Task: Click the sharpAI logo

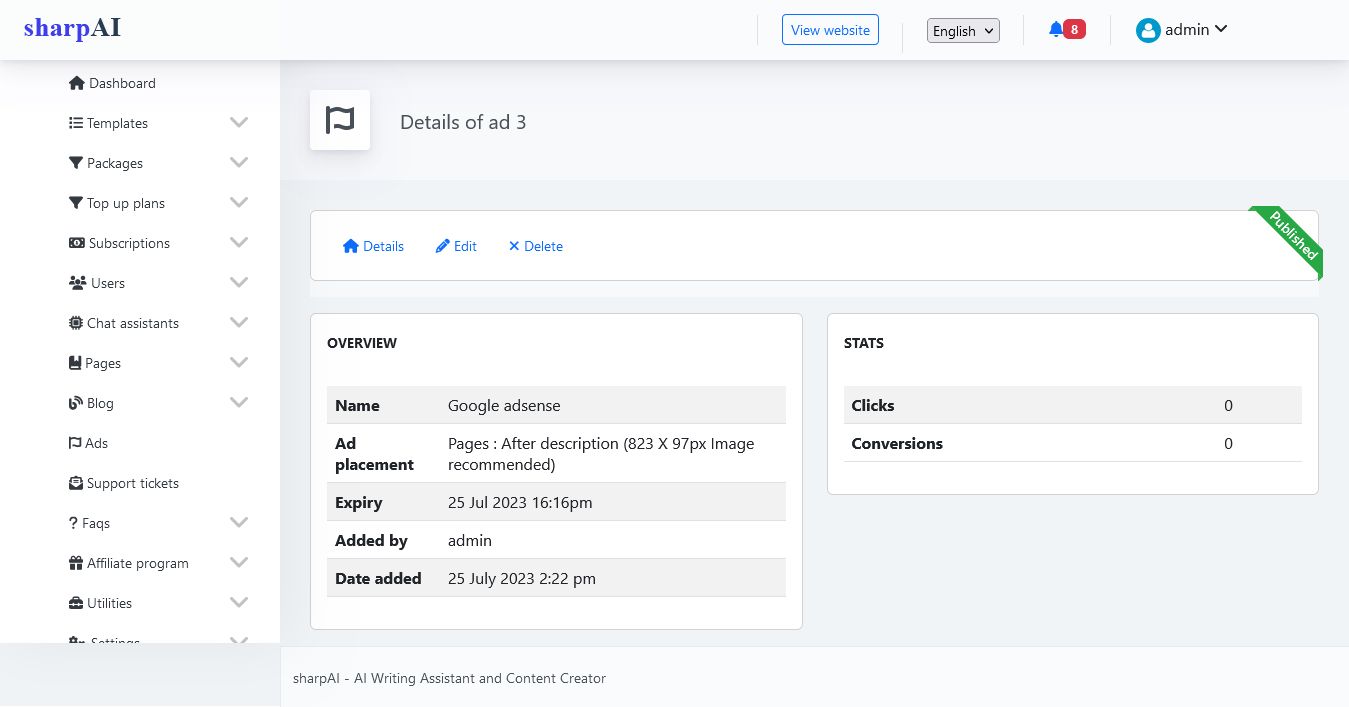Action: click(72, 28)
